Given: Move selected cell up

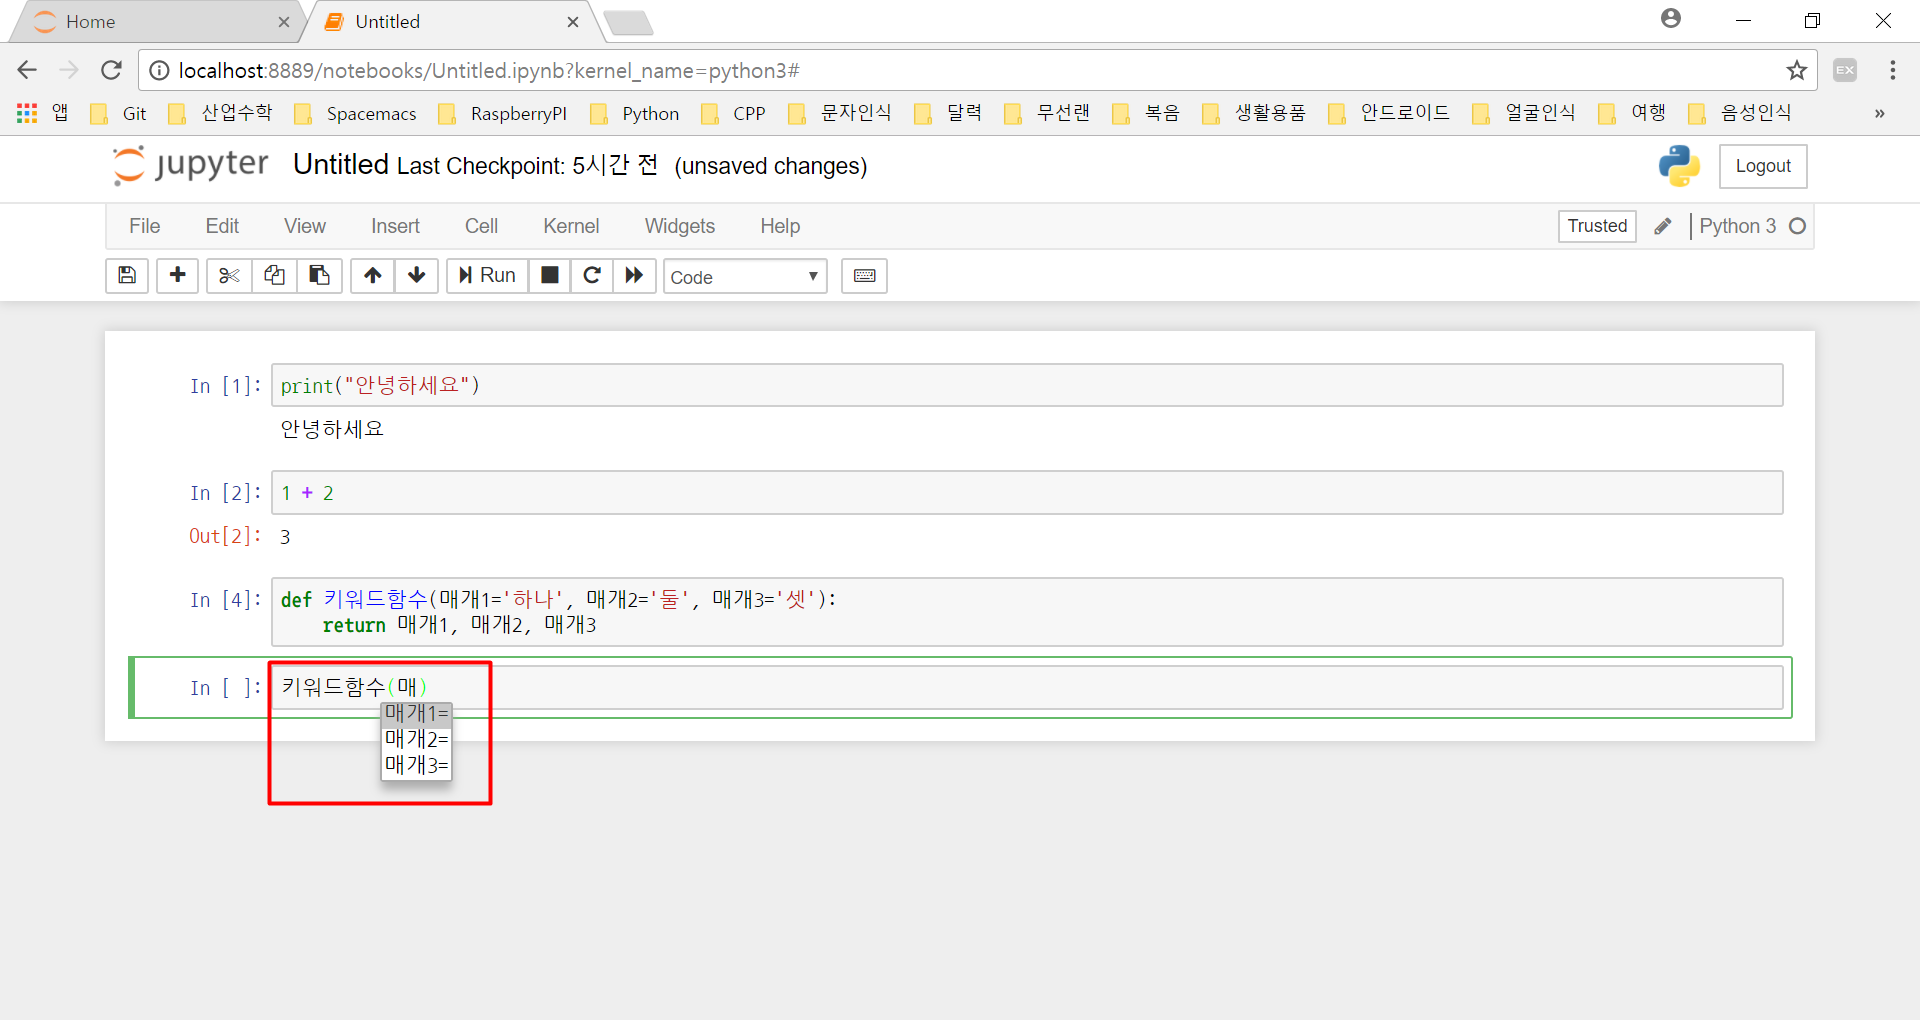Looking at the screenshot, I should 373,276.
